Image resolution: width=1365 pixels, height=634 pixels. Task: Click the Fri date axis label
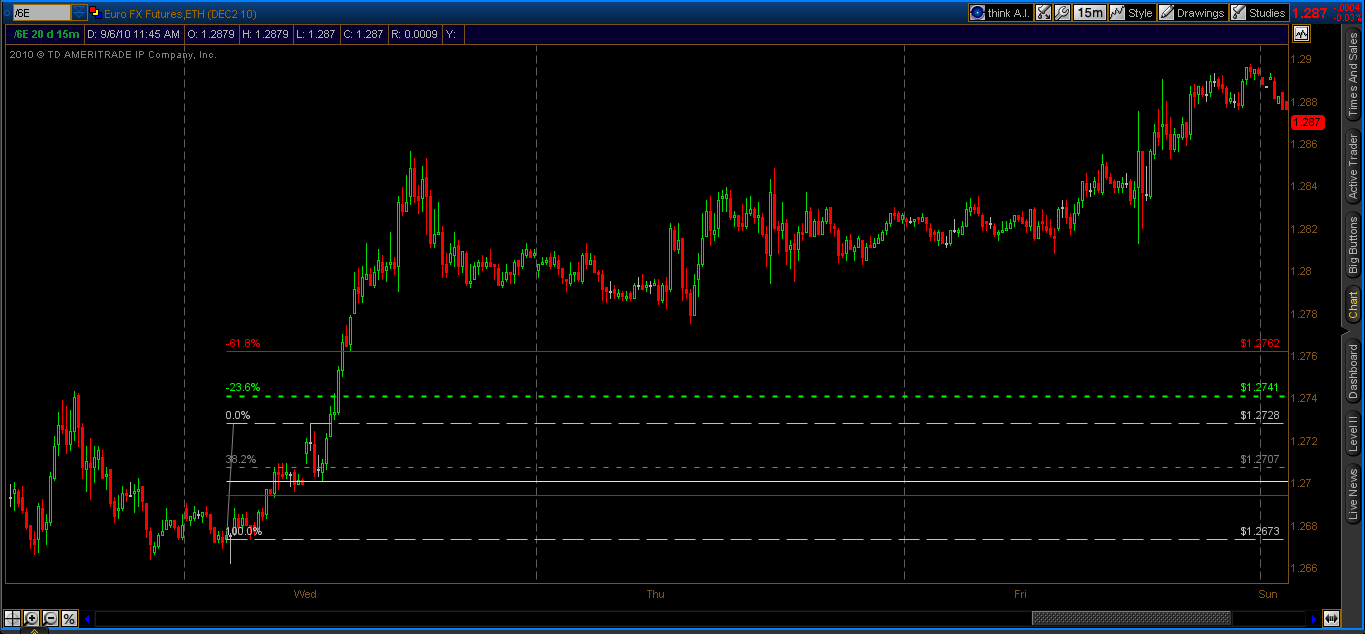[1020, 594]
